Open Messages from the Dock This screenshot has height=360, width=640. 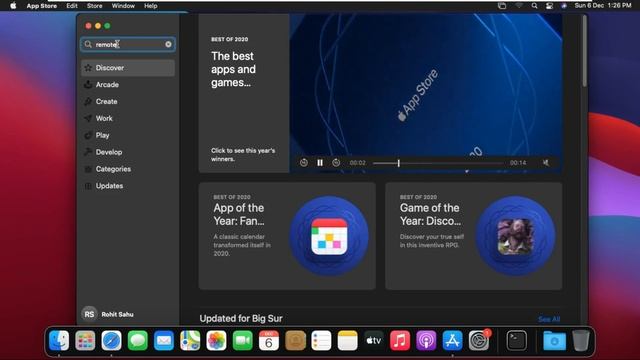(138, 340)
